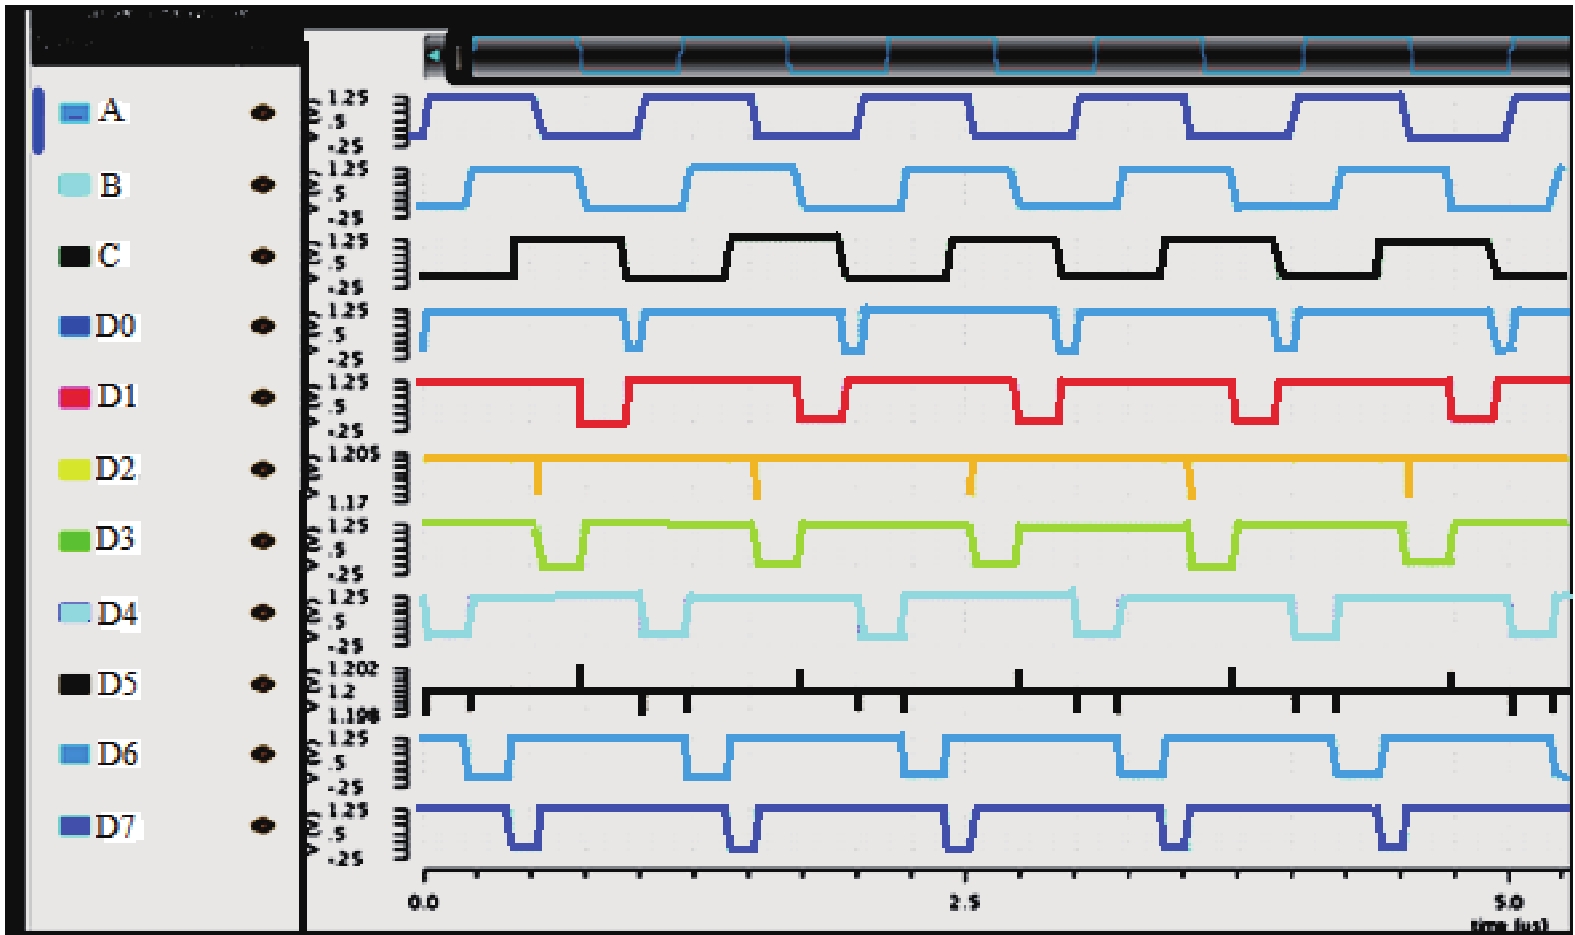Click the left arrow on the overview navigator
1575x935 pixels.
tap(435, 56)
